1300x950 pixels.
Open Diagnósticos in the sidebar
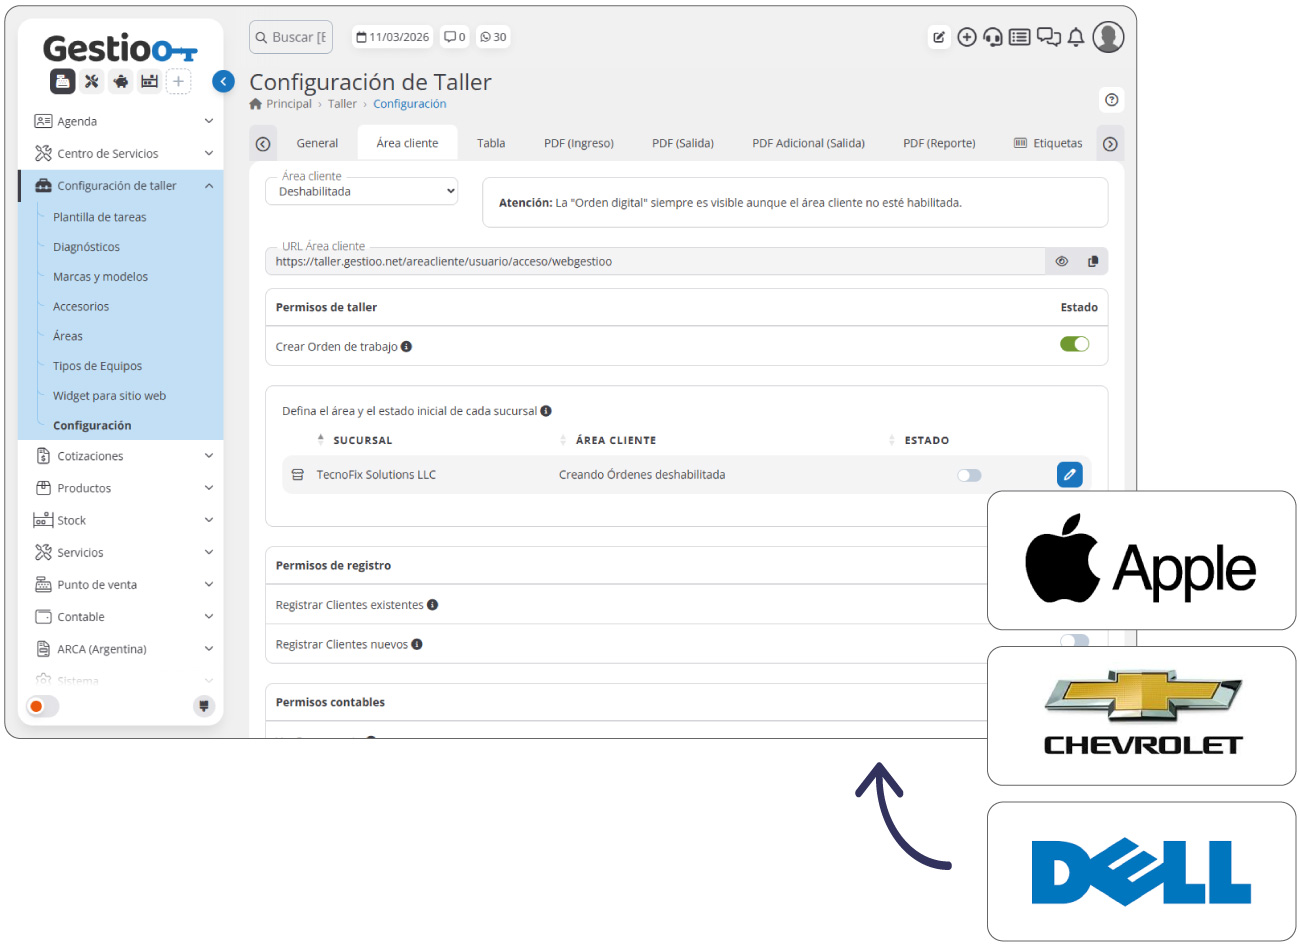(x=86, y=247)
